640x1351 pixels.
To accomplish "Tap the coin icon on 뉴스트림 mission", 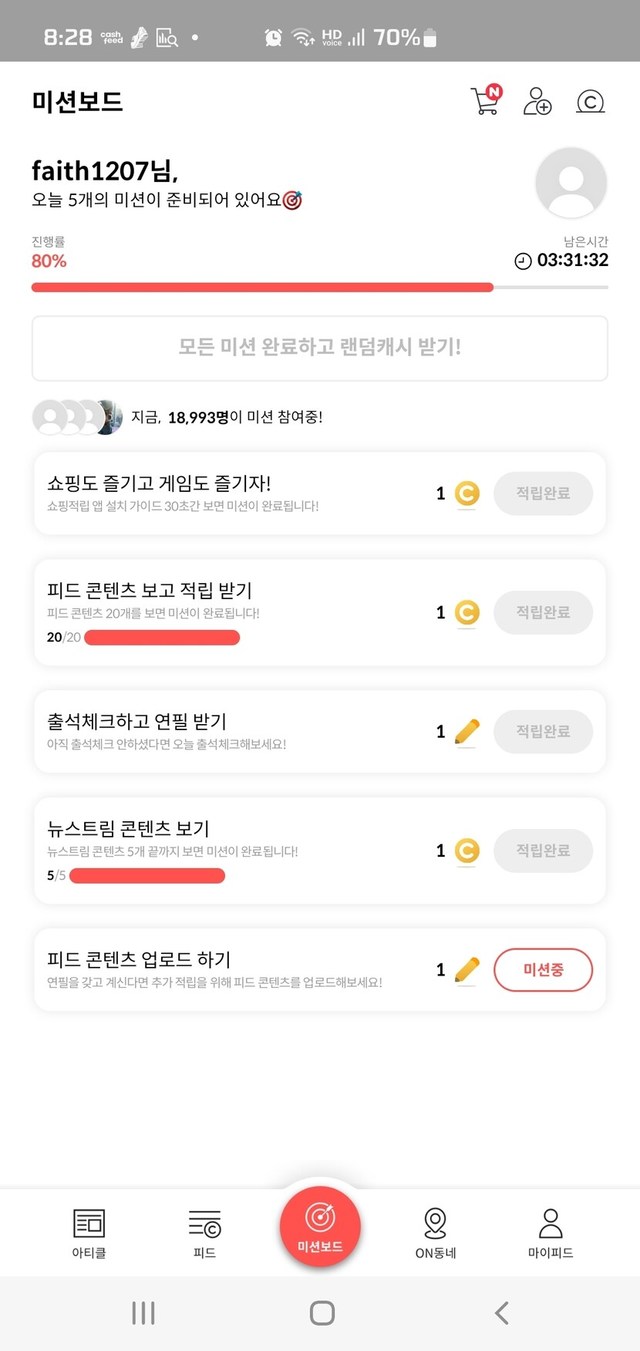I will point(467,851).
